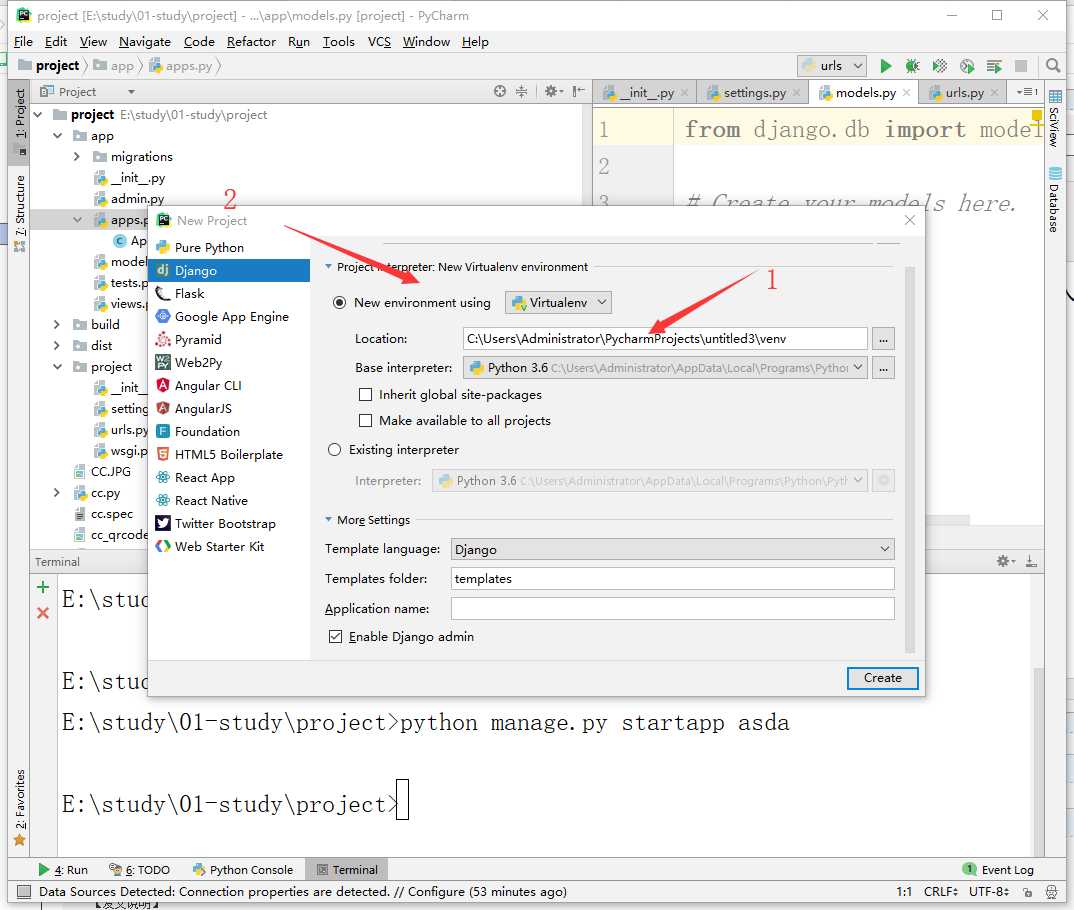Check Inherit global site-packages
1074x910 pixels.
(x=366, y=395)
